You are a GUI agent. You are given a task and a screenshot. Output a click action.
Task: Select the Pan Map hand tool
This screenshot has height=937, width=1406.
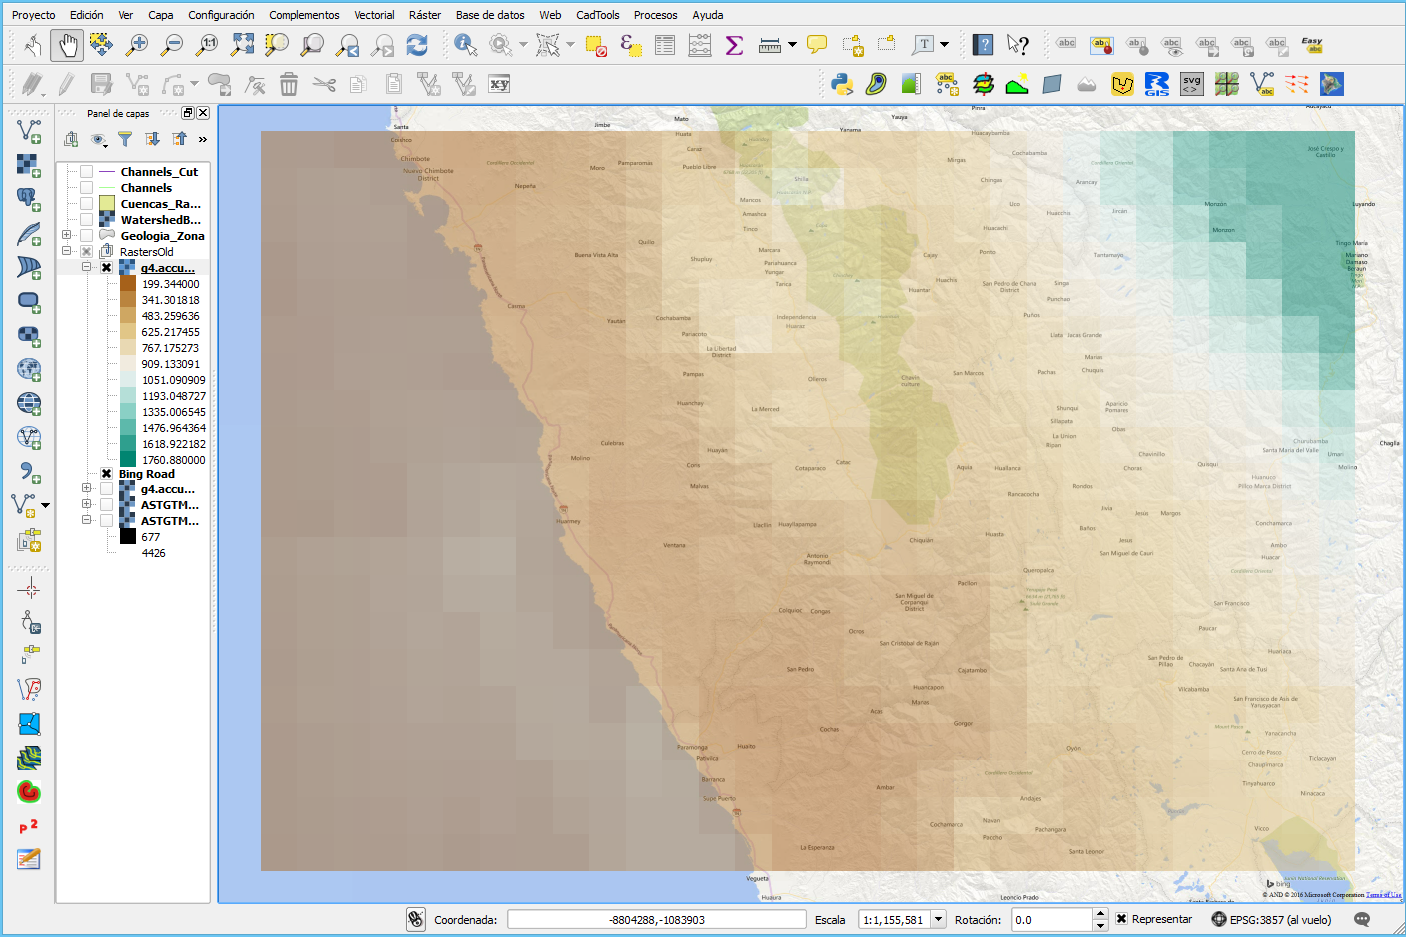coord(67,45)
